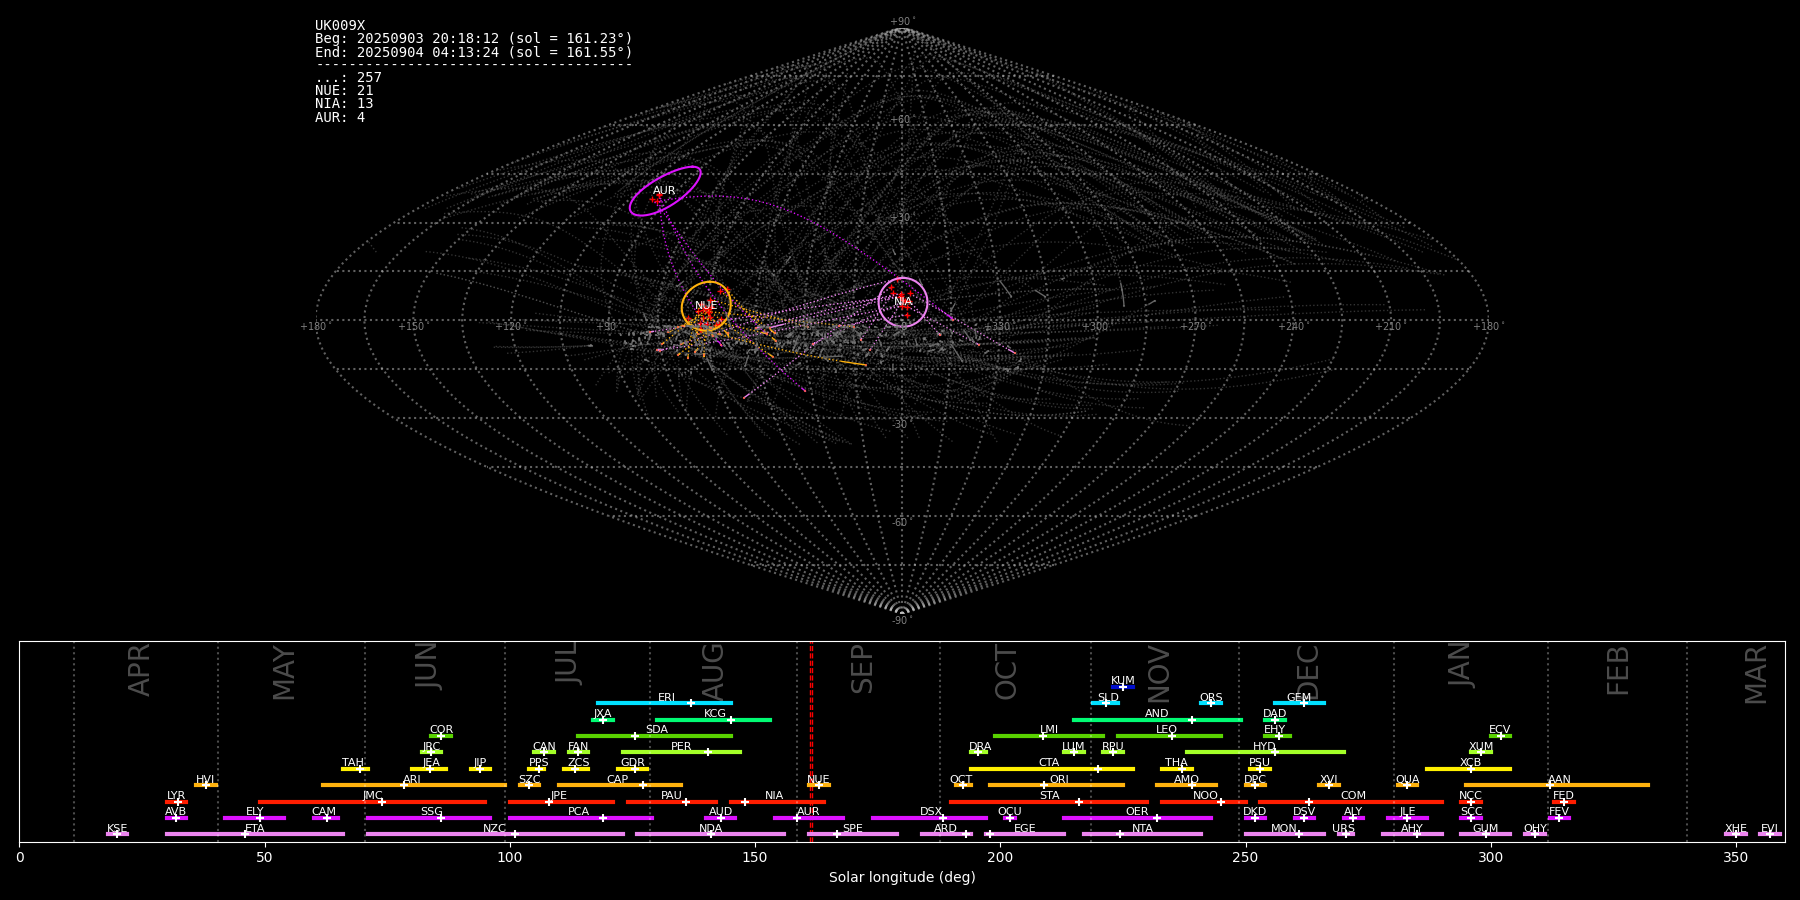Screen dimensions: 1800x900
Task: Select the orange NUE radiant circle on map
Action: pos(706,306)
